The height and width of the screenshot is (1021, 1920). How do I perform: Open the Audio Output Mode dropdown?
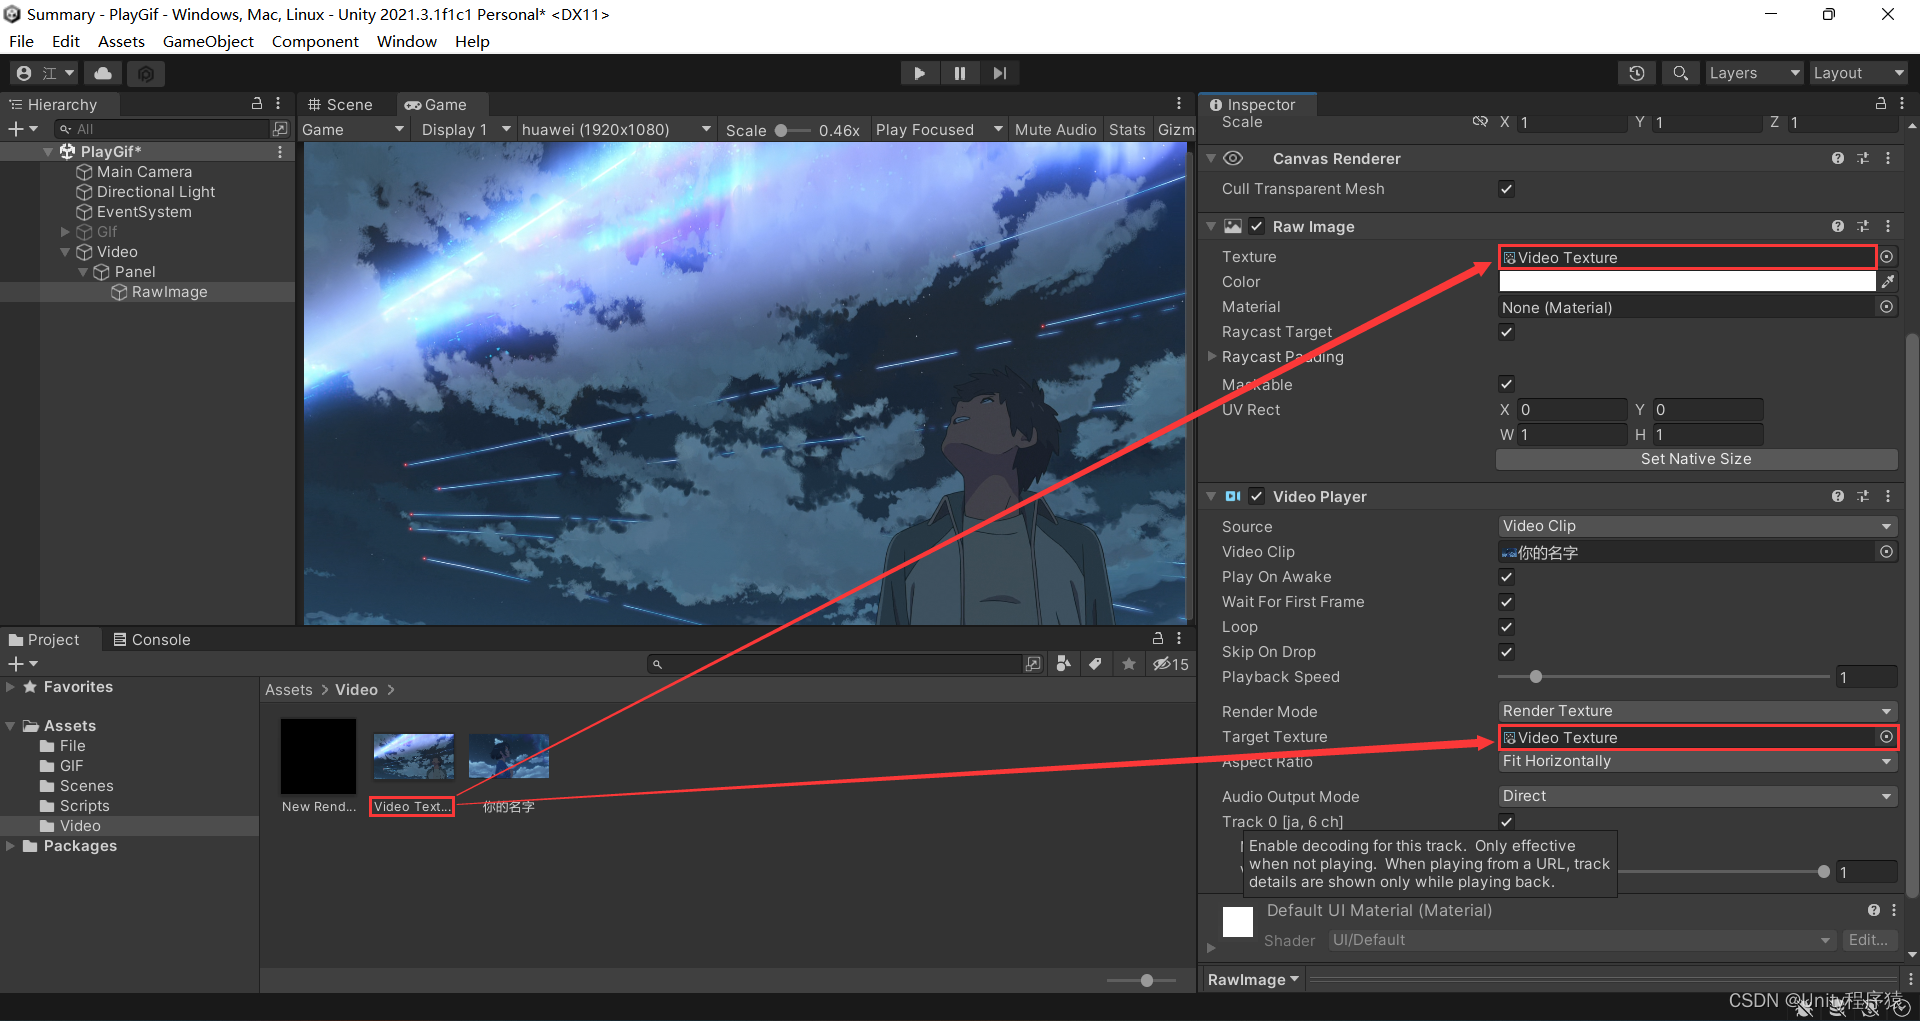pyautogui.click(x=1697, y=796)
